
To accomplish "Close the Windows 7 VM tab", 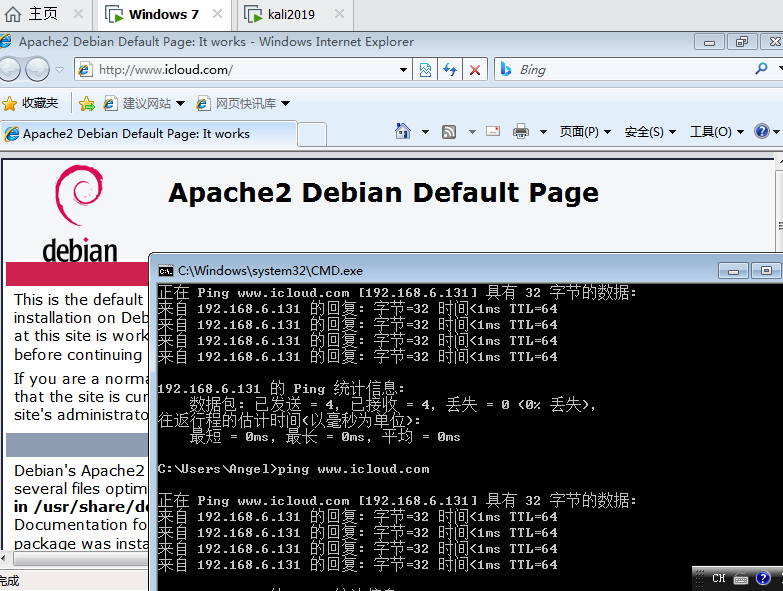I will point(218,14).
